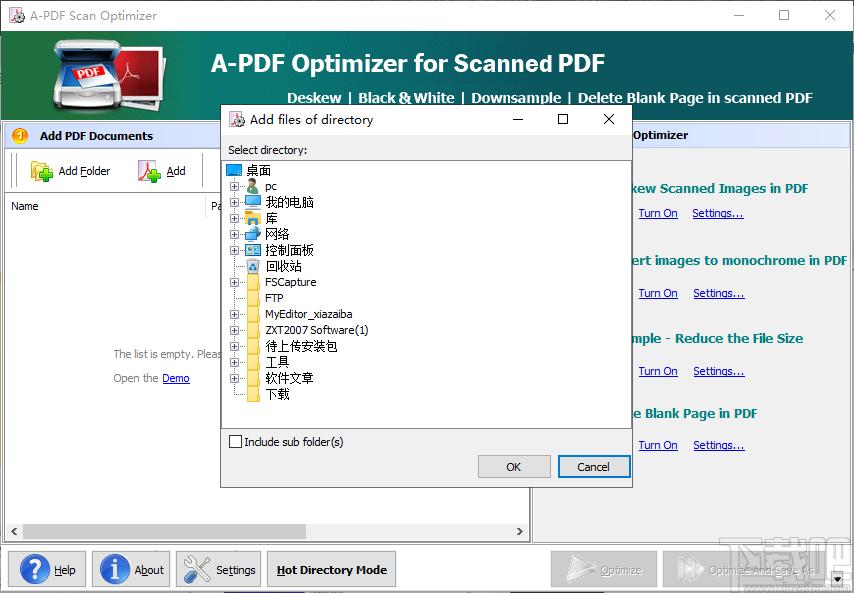854x593 pixels.
Task: Expand the FSCapture folder node
Action: pyautogui.click(x=235, y=282)
